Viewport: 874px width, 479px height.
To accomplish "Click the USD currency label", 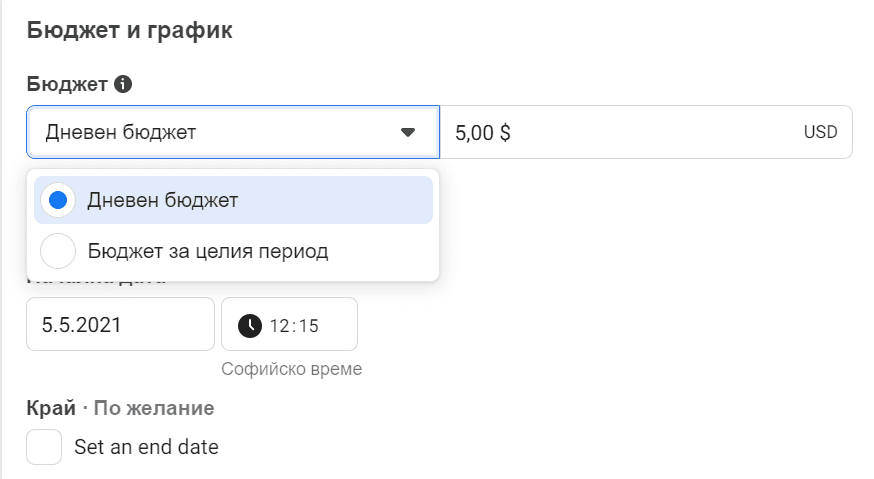I will click(x=820, y=132).
